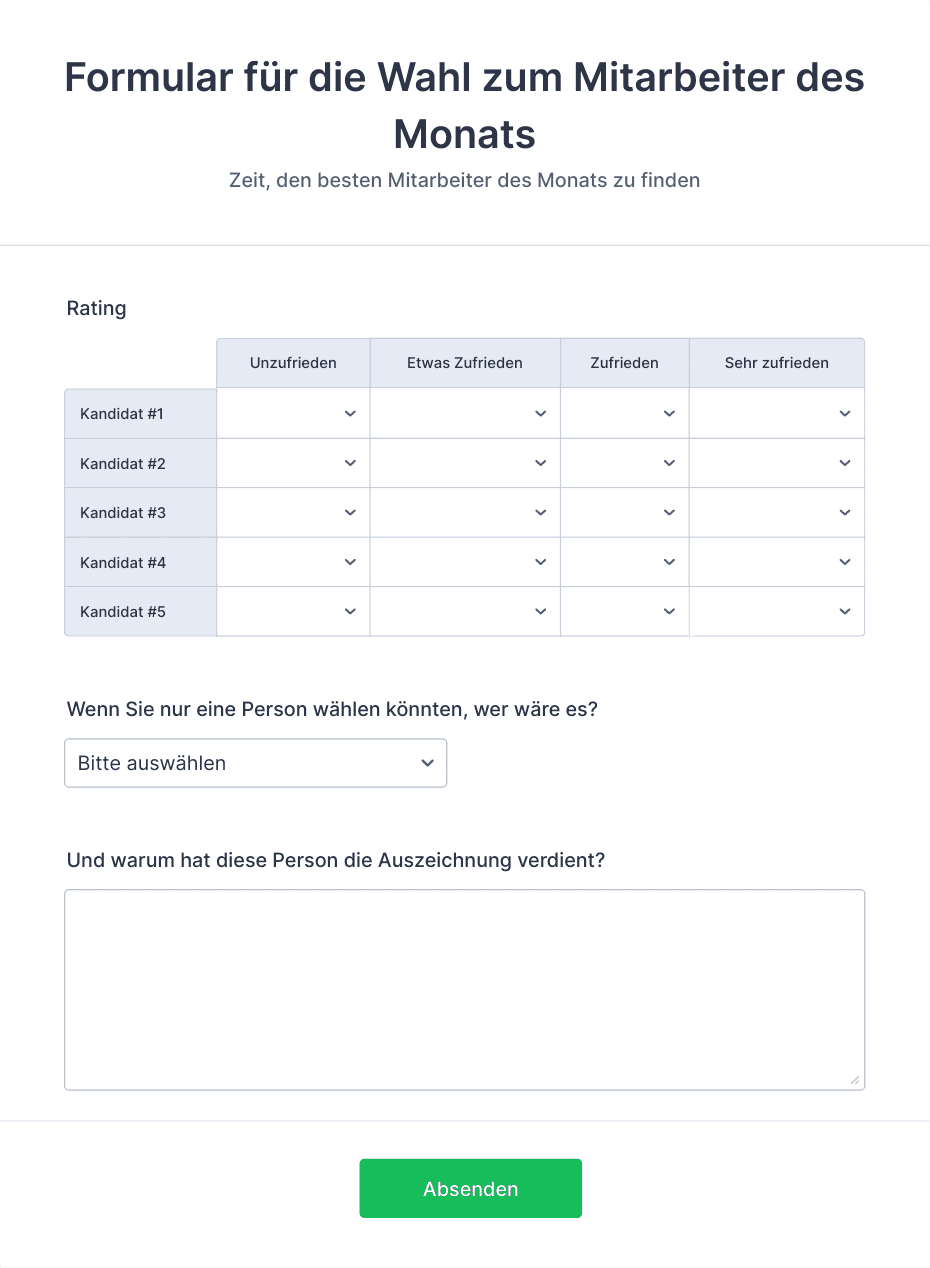Screen dimensions: 930x1268
Task: Open the Unzufrieden dropdown for Kandidat #2
Action: pyautogui.click(x=292, y=463)
